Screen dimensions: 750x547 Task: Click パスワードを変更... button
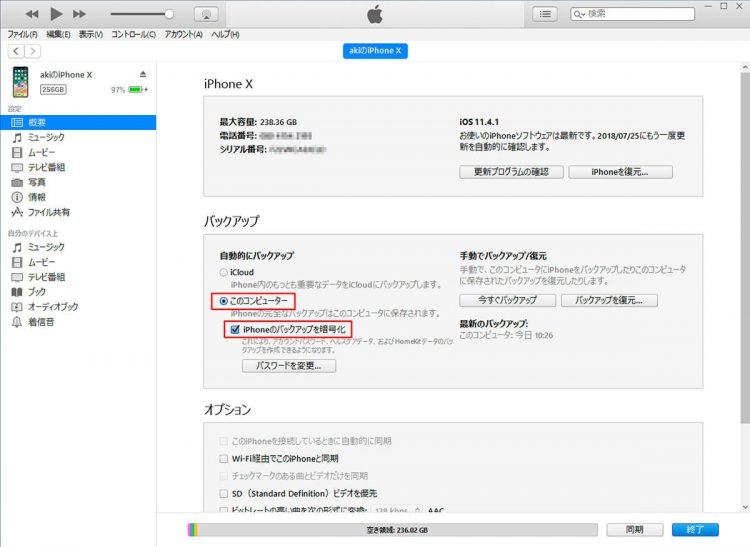(x=289, y=366)
